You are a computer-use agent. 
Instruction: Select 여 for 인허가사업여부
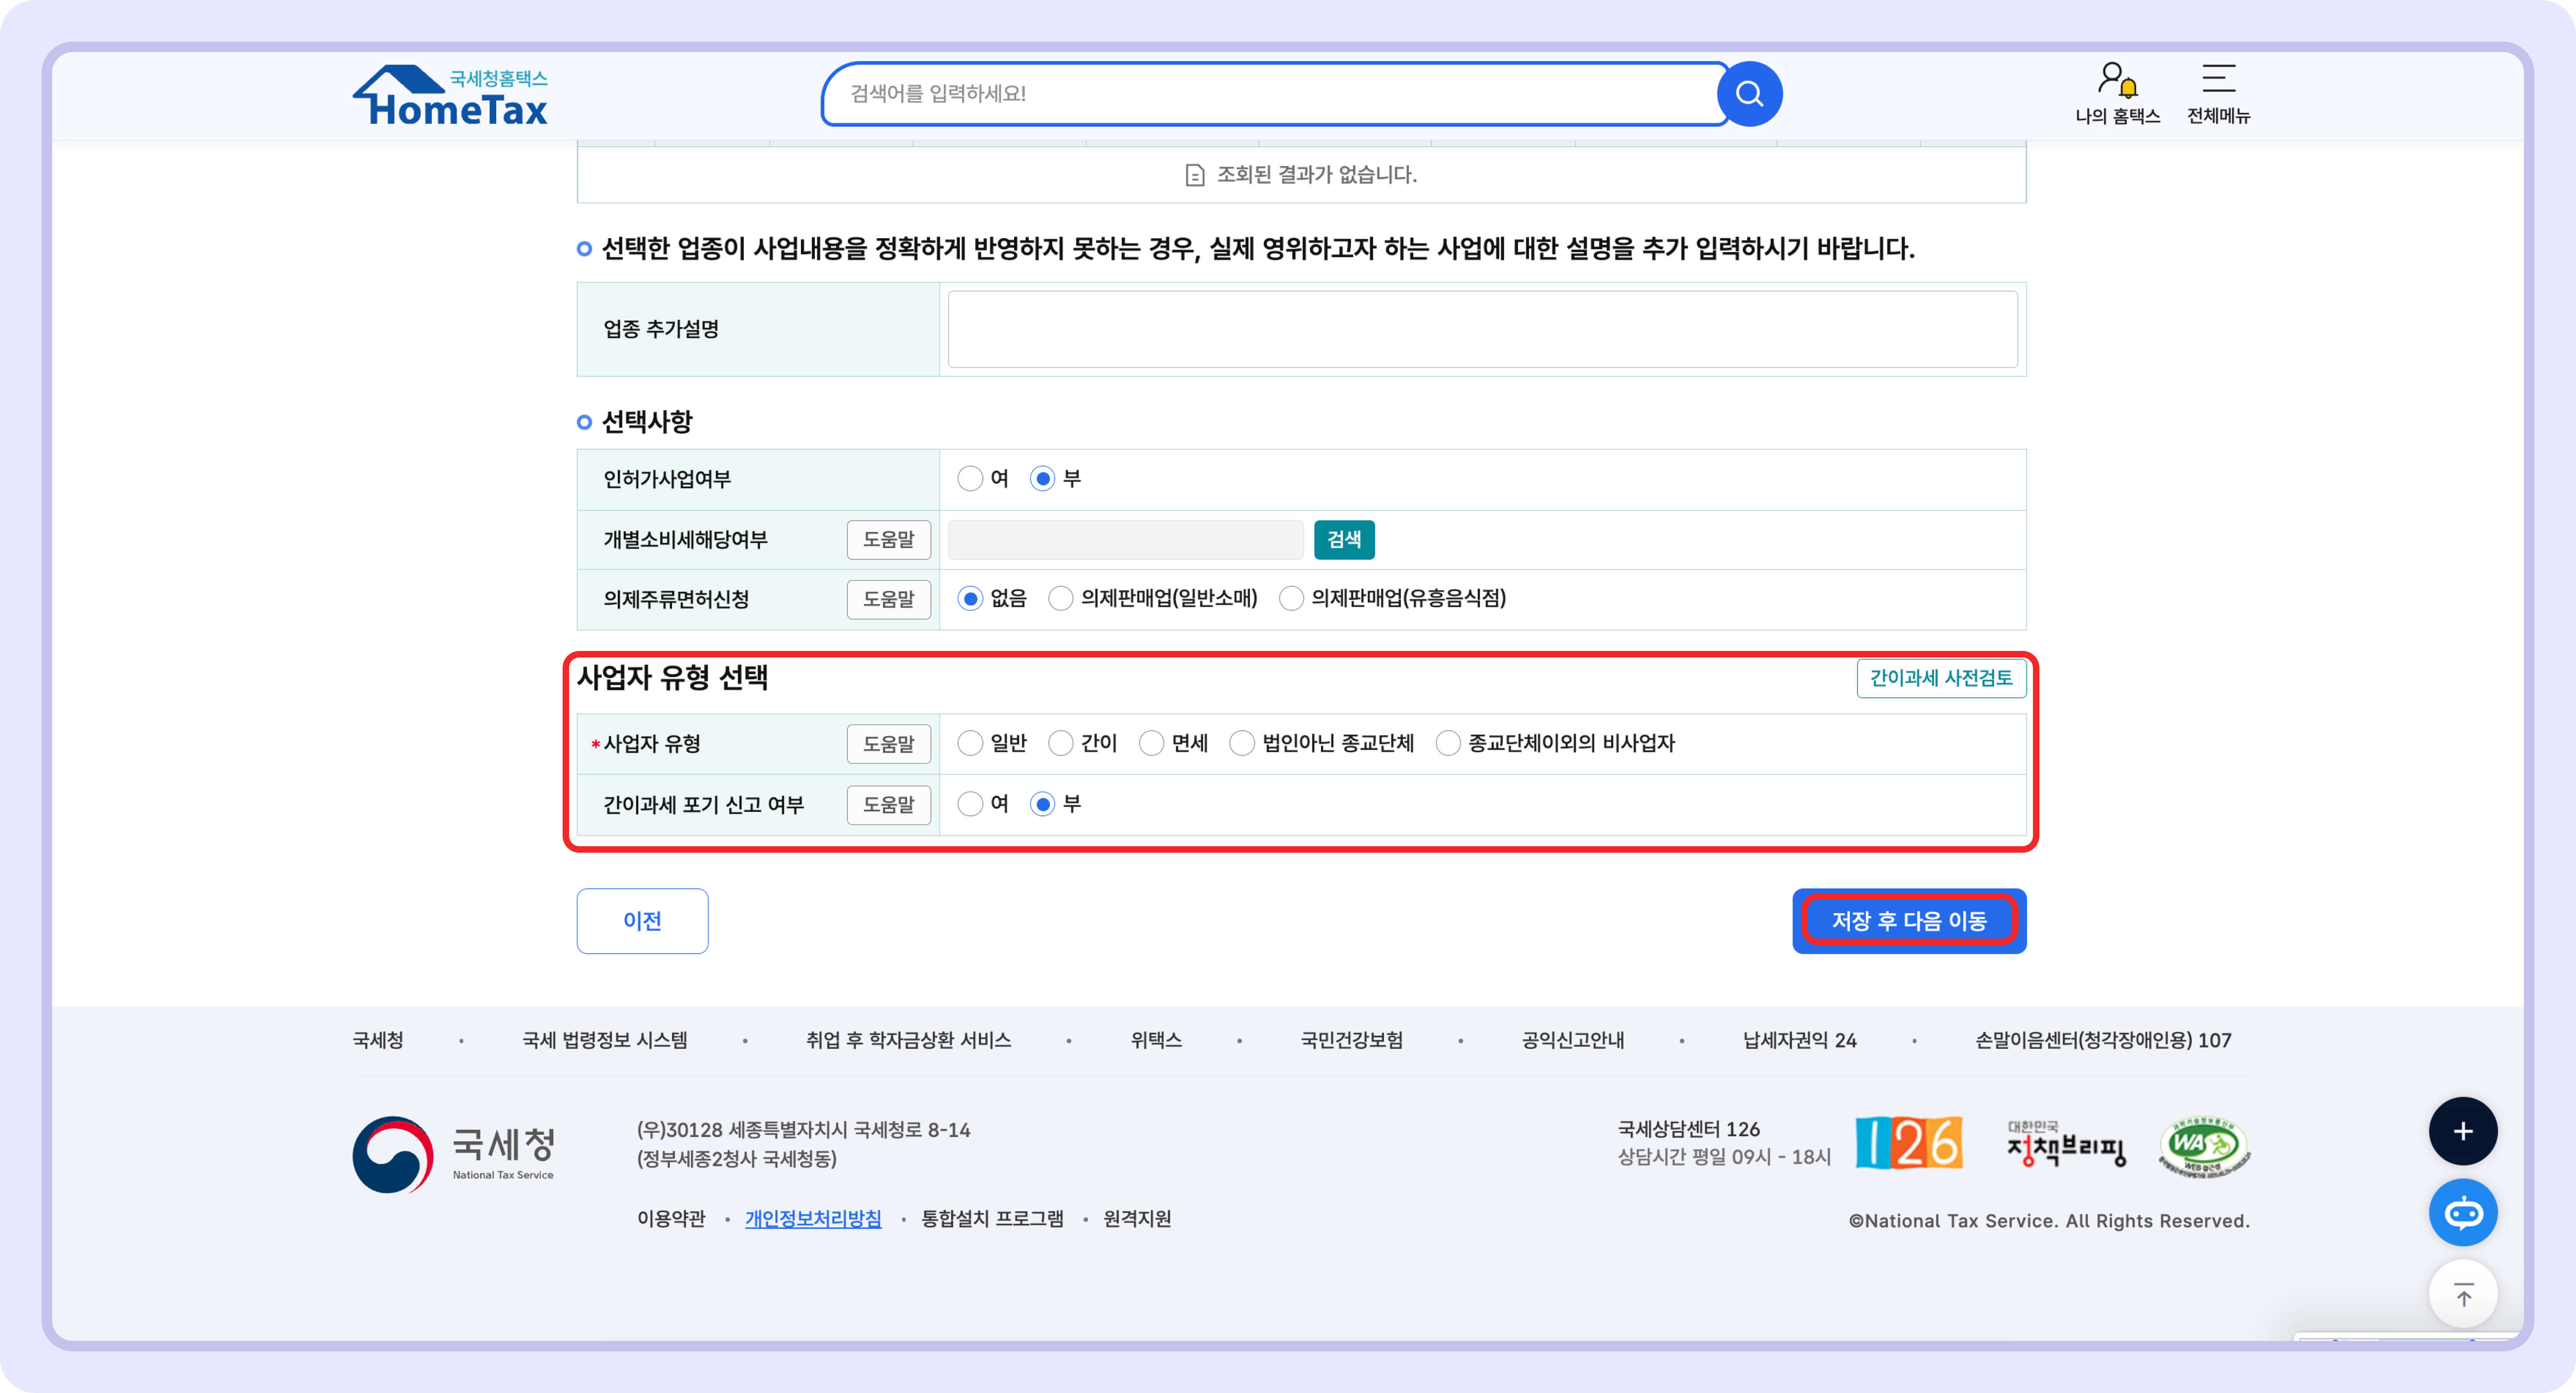(x=970, y=478)
